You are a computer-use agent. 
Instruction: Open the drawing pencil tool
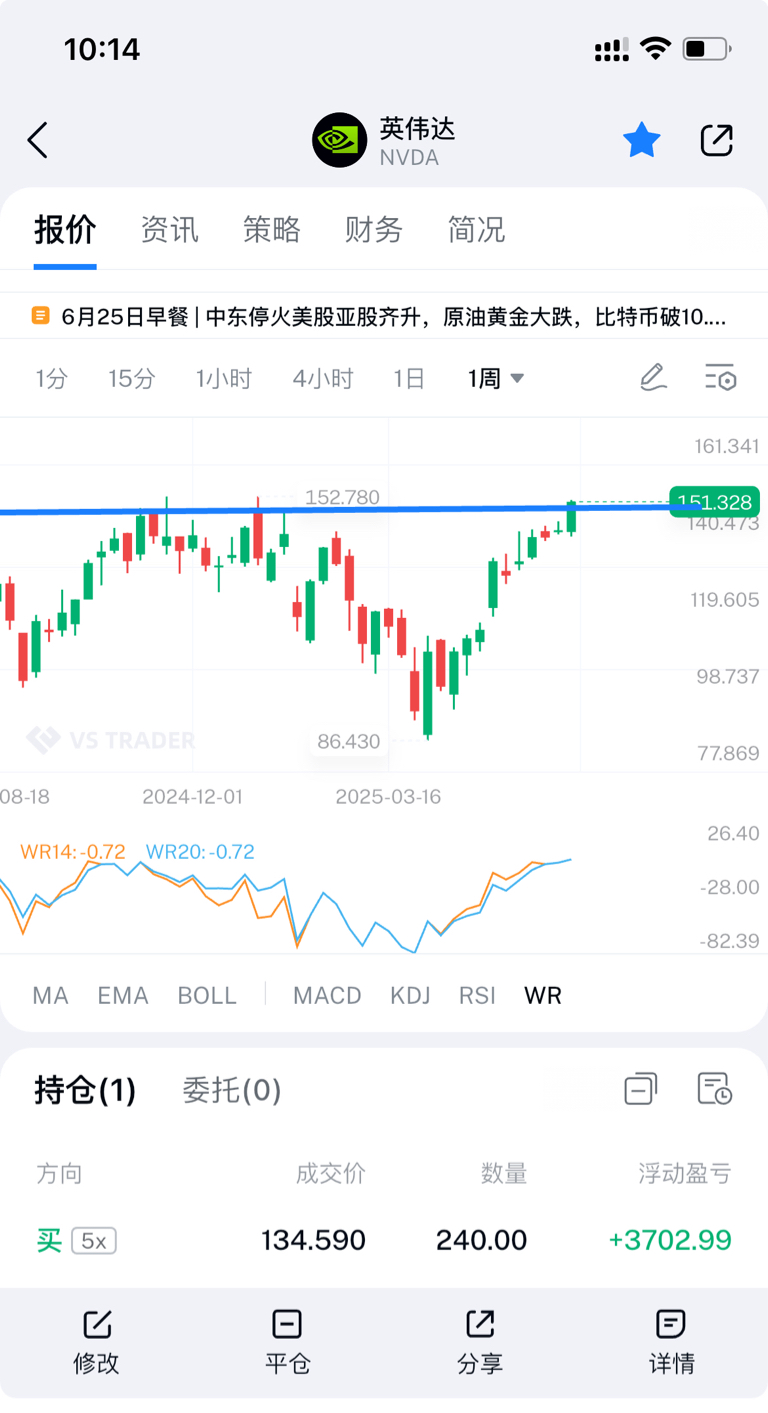(x=653, y=378)
